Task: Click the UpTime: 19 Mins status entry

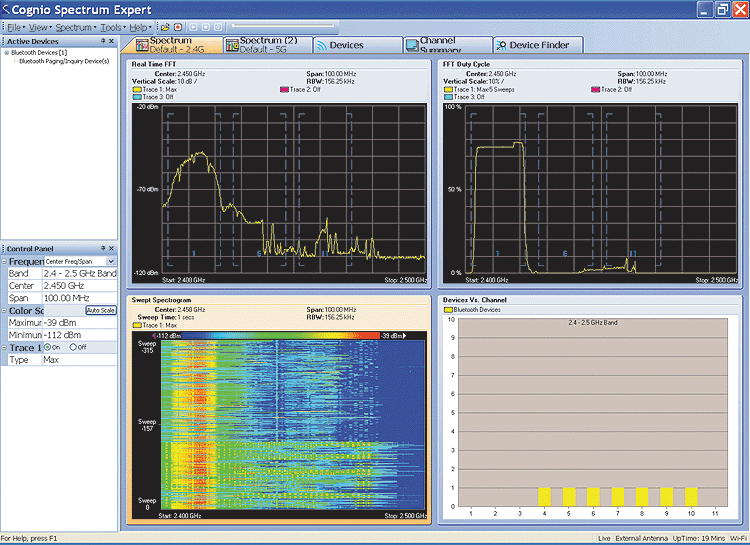Action: pyautogui.click(x=698, y=538)
